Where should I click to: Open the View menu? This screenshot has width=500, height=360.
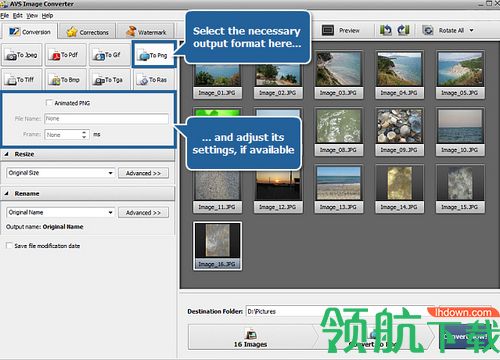pos(32,15)
